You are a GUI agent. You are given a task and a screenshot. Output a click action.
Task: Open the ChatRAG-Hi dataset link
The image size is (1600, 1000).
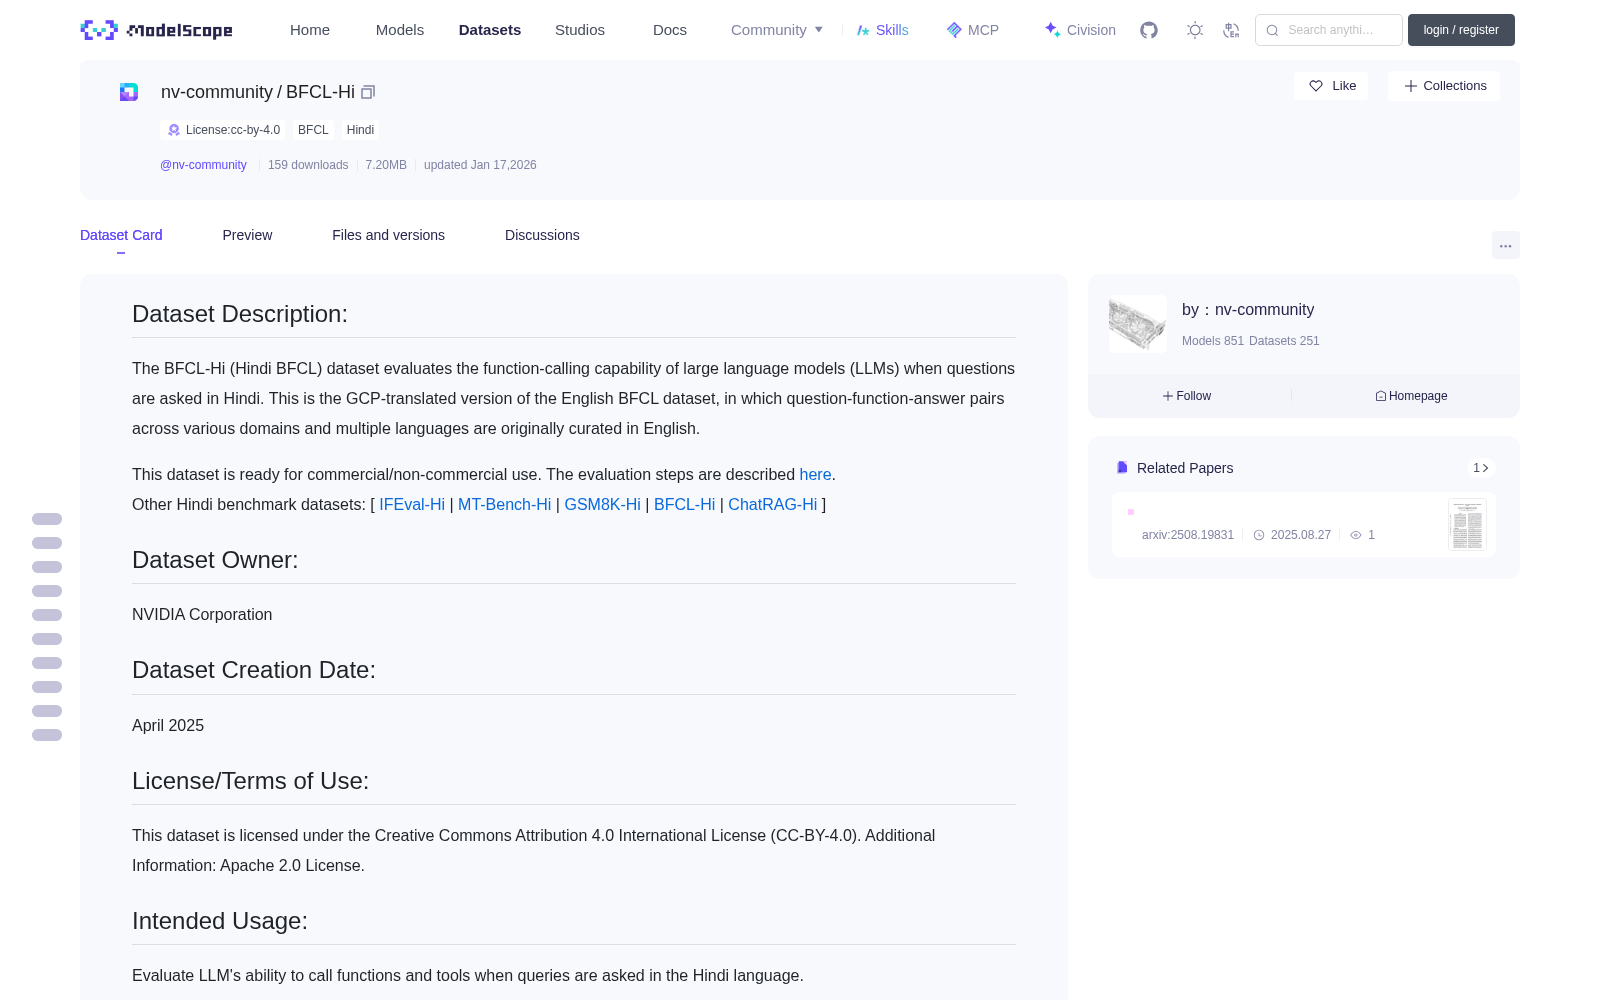coord(772,505)
